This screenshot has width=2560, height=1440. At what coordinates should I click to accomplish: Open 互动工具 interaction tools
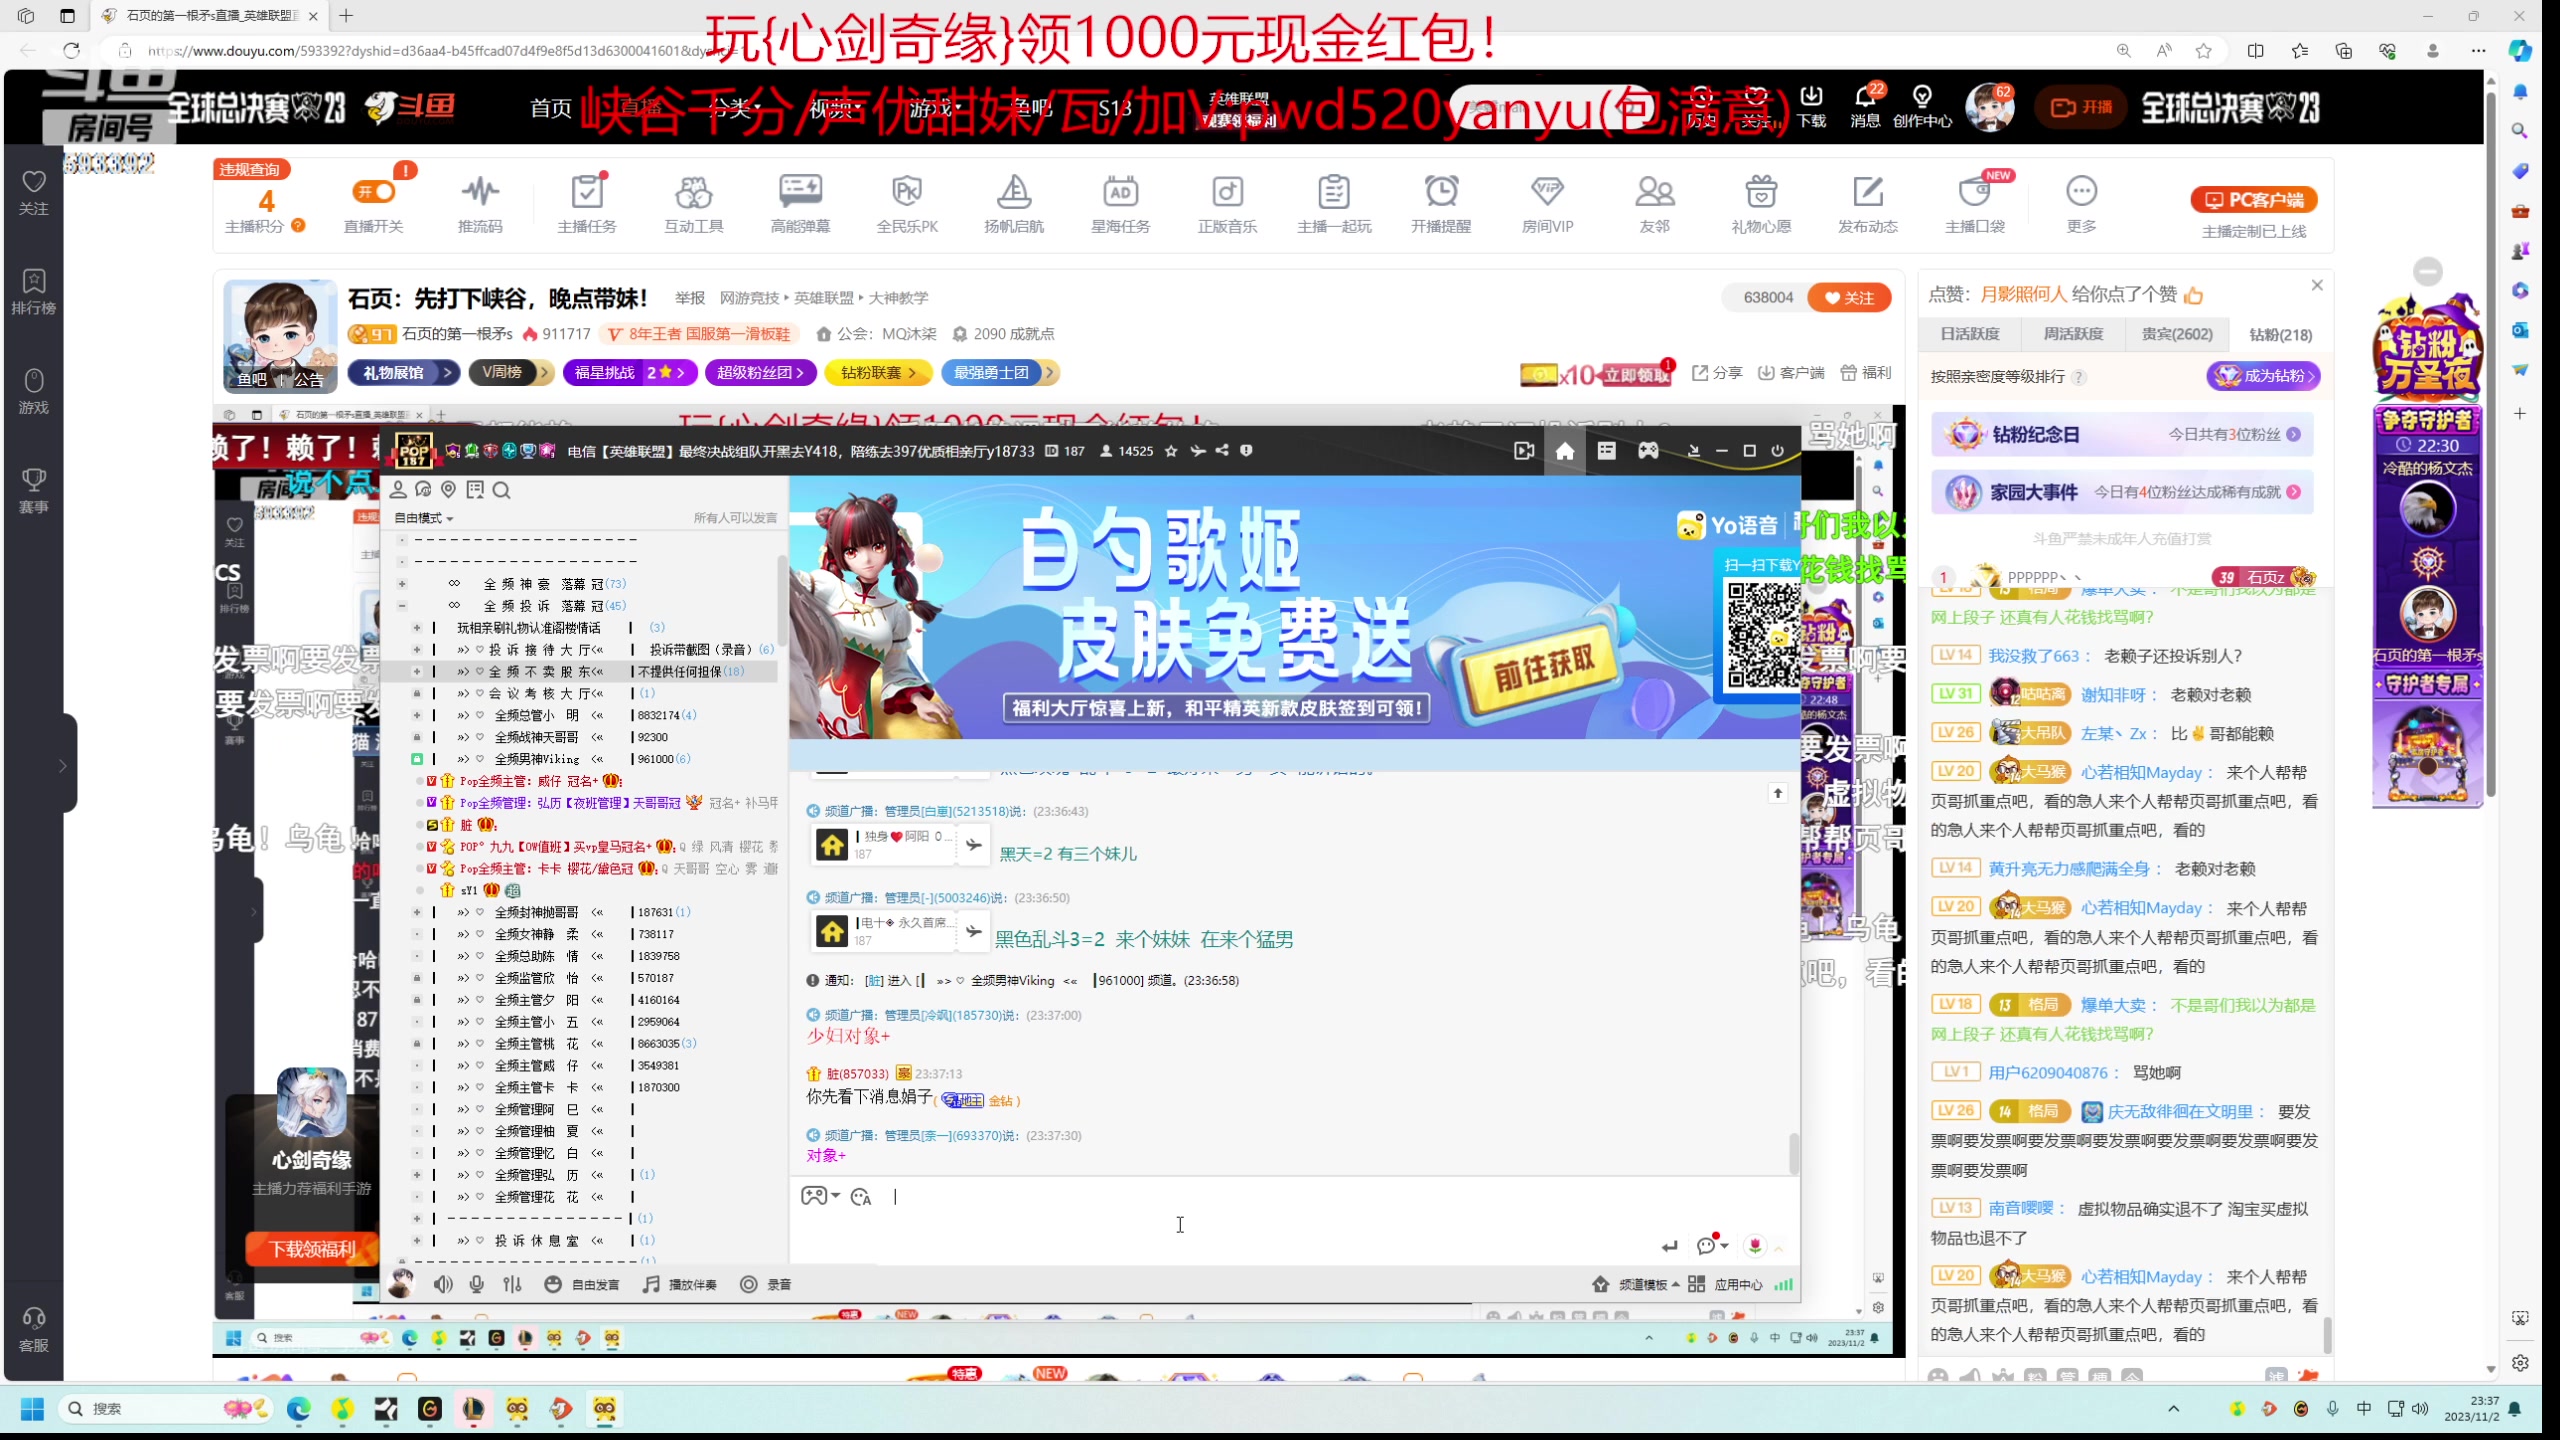(694, 203)
